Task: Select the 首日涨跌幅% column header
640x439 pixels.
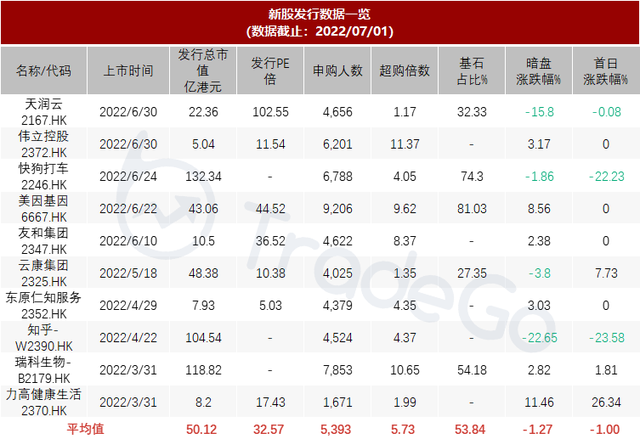Action: (606, 71)
